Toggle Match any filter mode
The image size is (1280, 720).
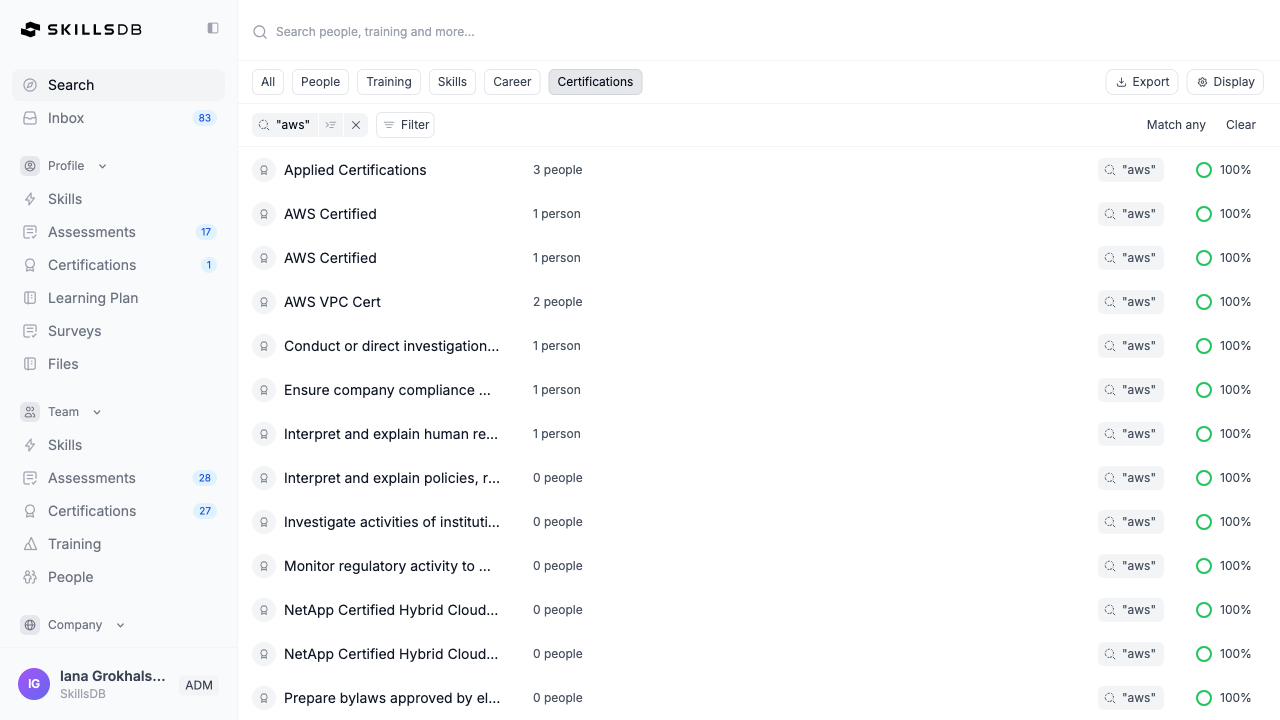tap(1176, 125)
